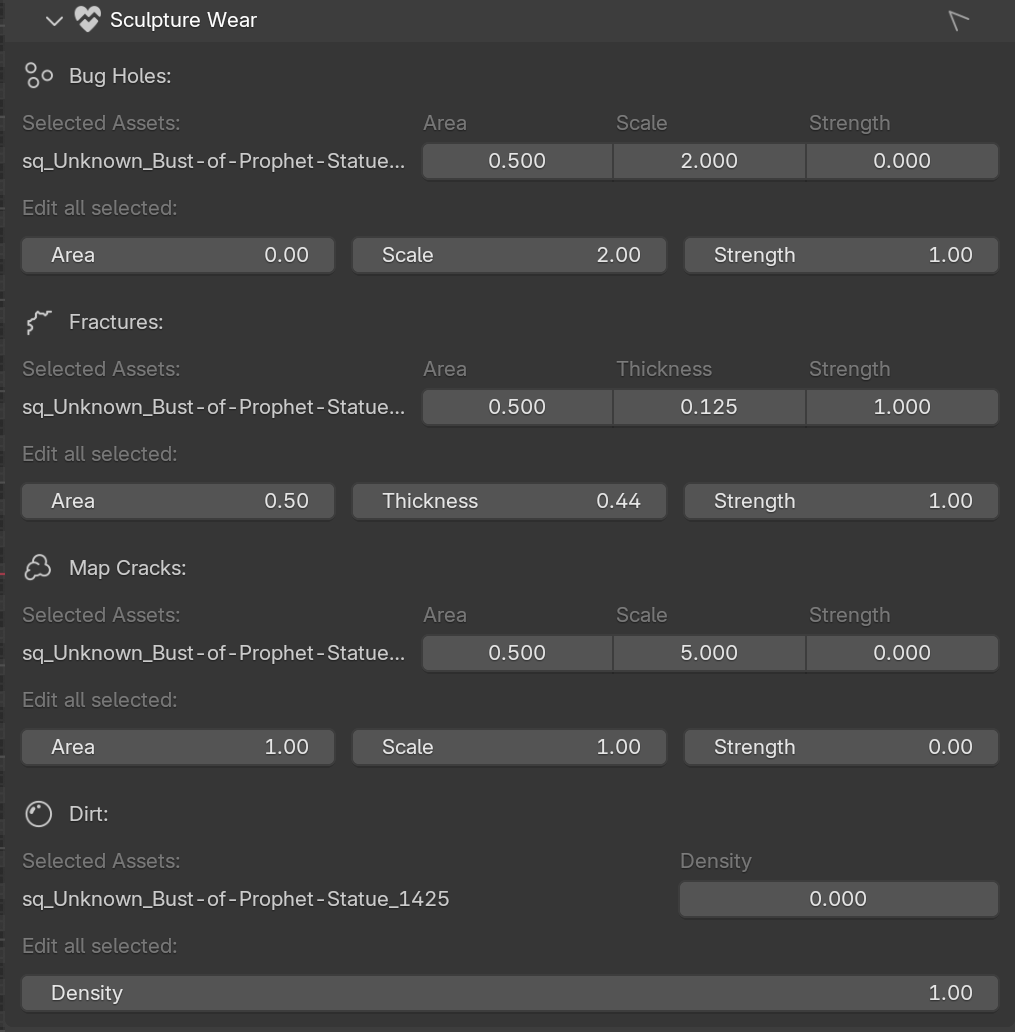Click the Dirt sphere icon
The width and height of the screenshot is (1015, 1032).
(x=39, y=814)
